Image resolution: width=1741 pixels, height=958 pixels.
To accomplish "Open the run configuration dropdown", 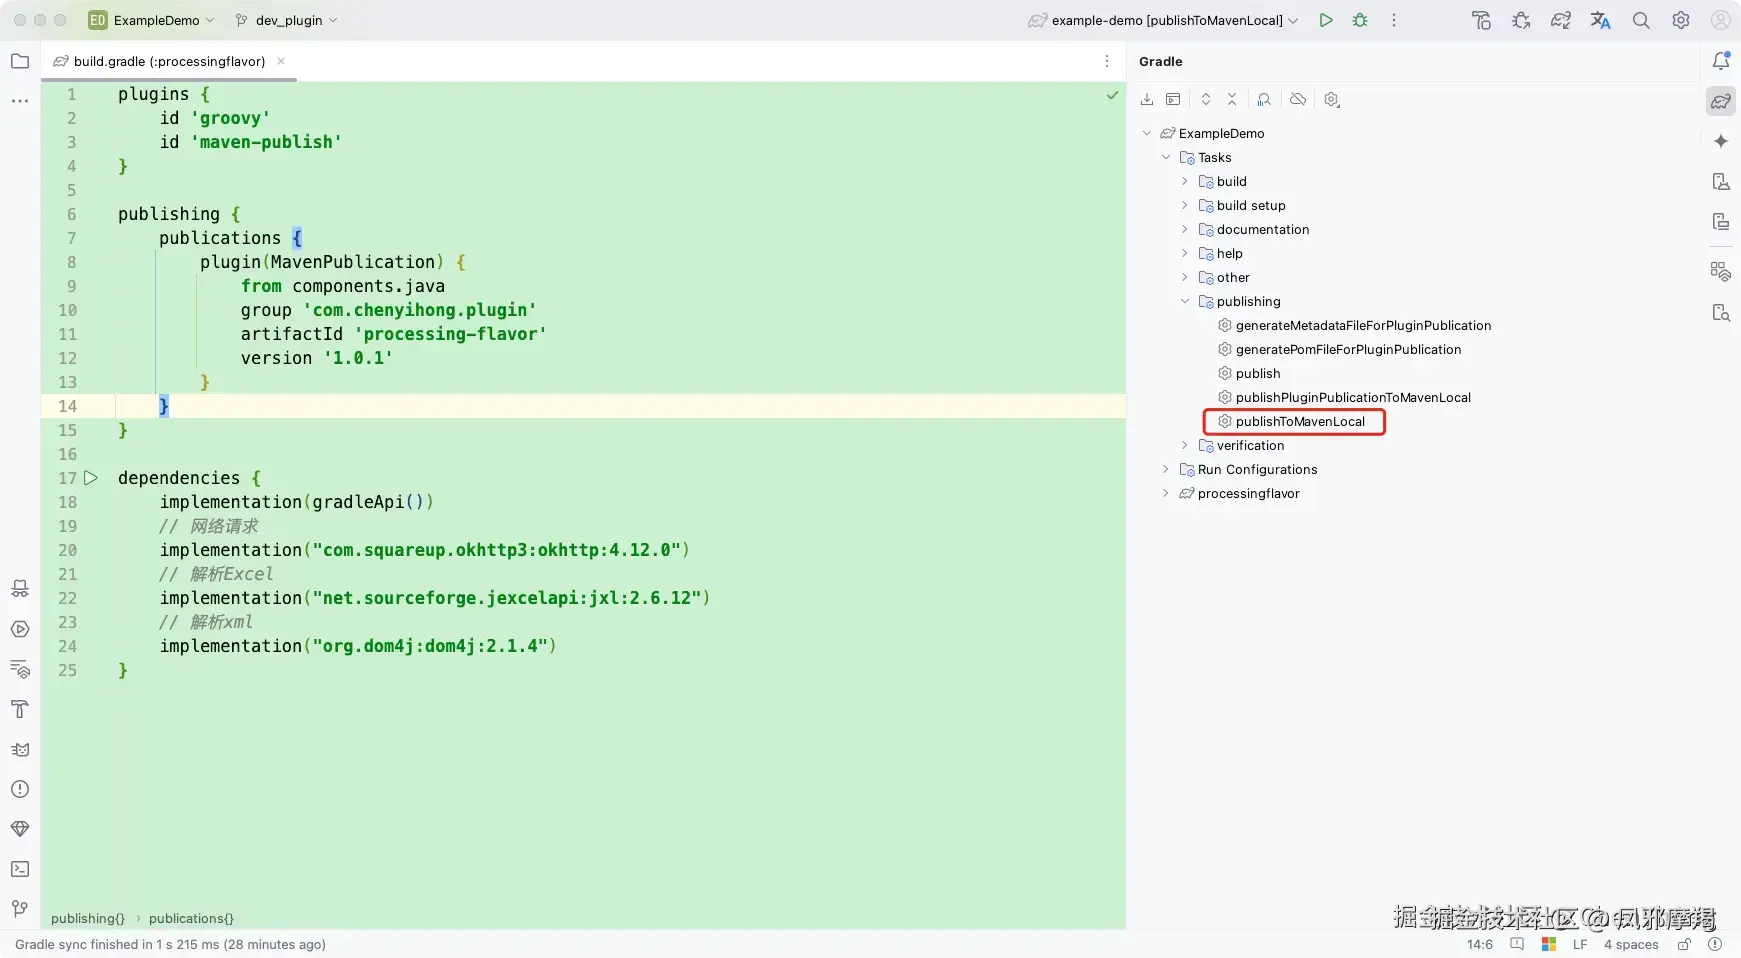I will (1165, 20).
